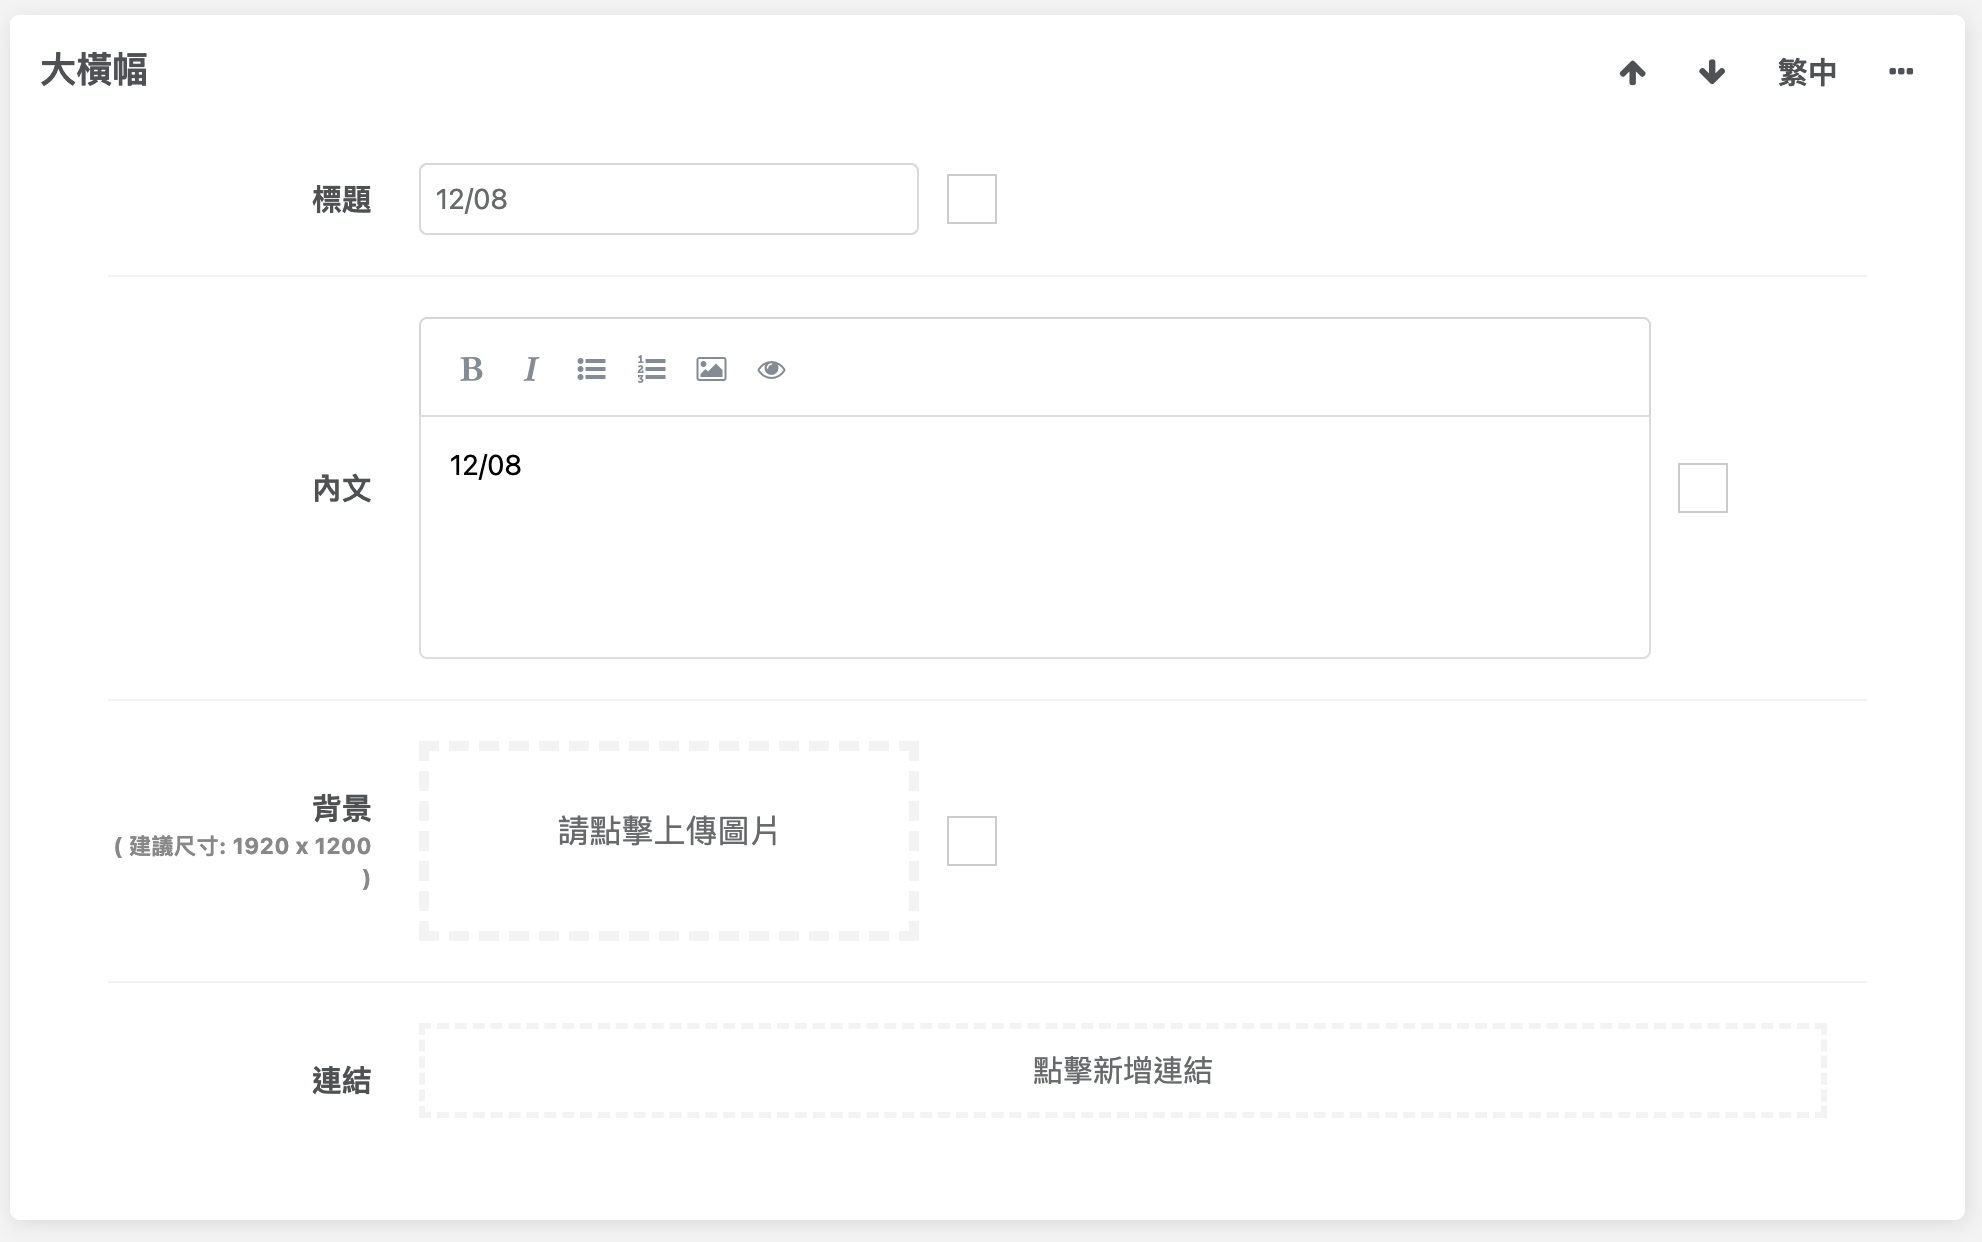
Task: Switch language via 繁中 selector
Action: click(1807, 72)
